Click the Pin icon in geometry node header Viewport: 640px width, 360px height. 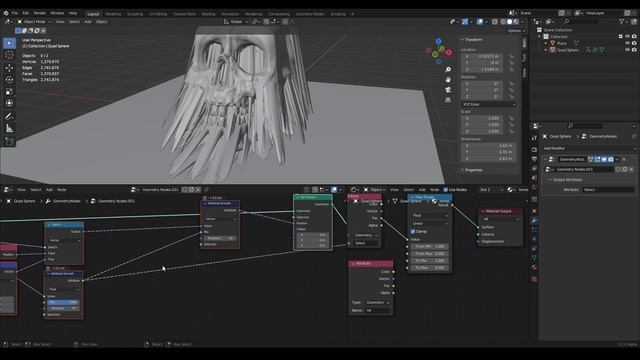point(207,189)
